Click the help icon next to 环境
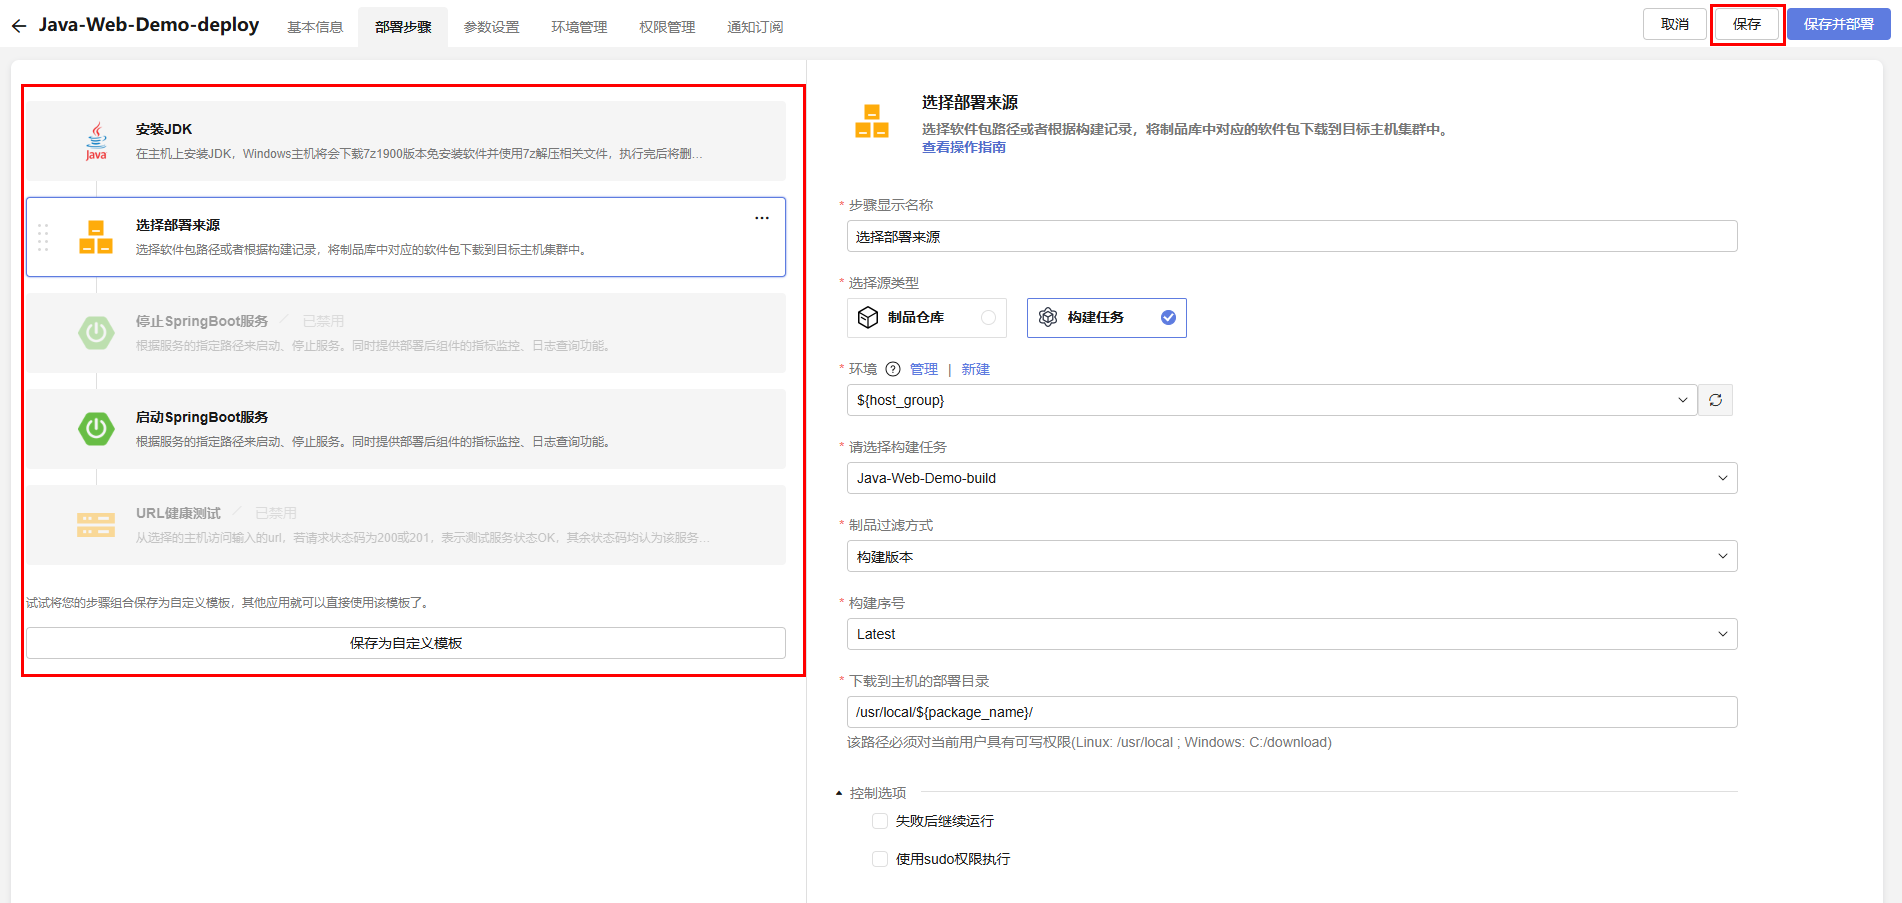Image resolution: width=1902 pixels, height=903 pixels. coord(893,368)
